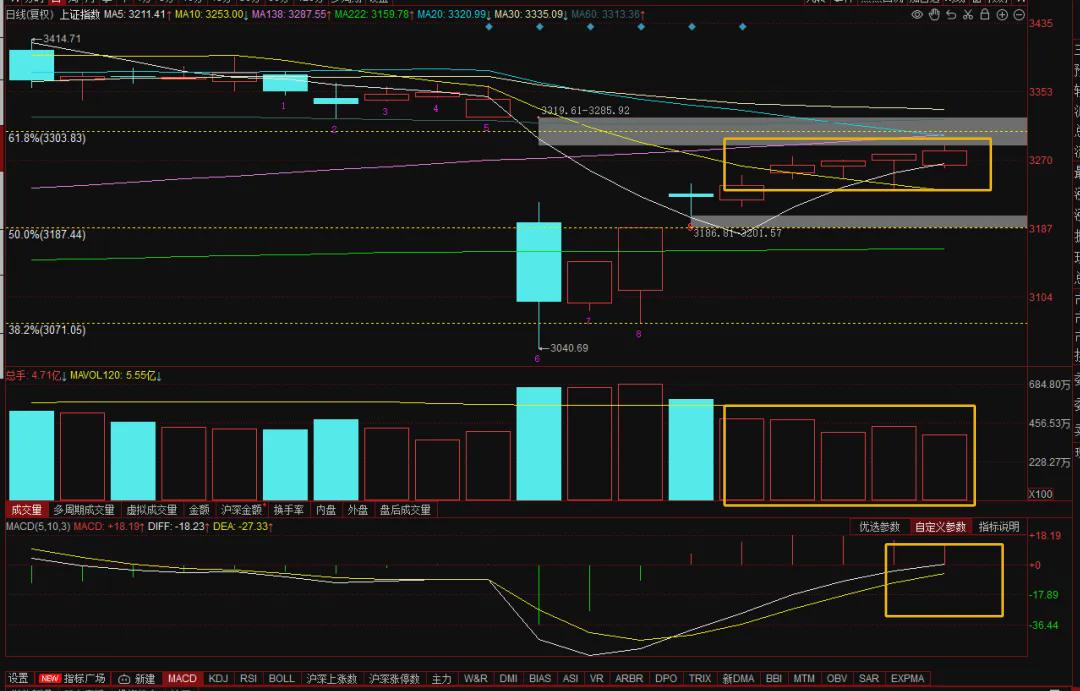Select the BOLL indicator tab

(x=281, y=679)
